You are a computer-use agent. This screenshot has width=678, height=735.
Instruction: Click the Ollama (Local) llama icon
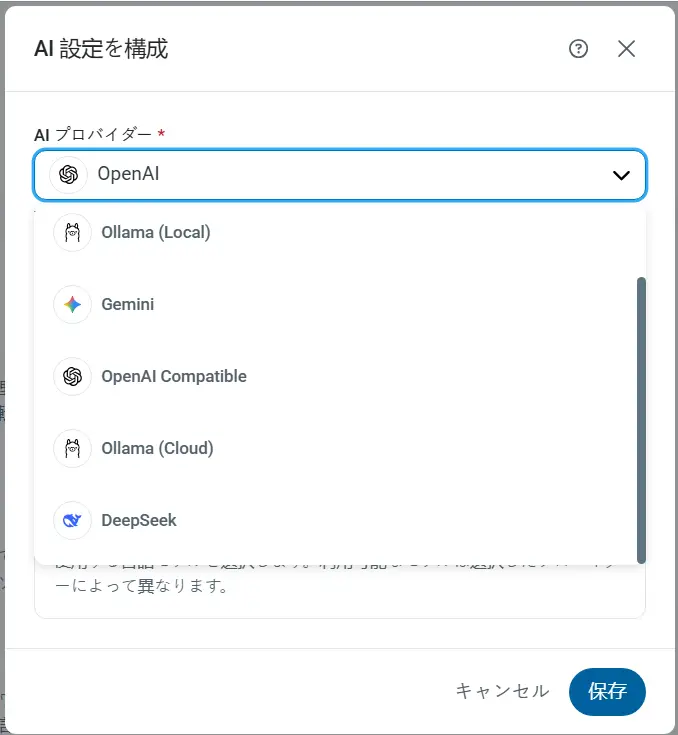click(x=72, y=232)
